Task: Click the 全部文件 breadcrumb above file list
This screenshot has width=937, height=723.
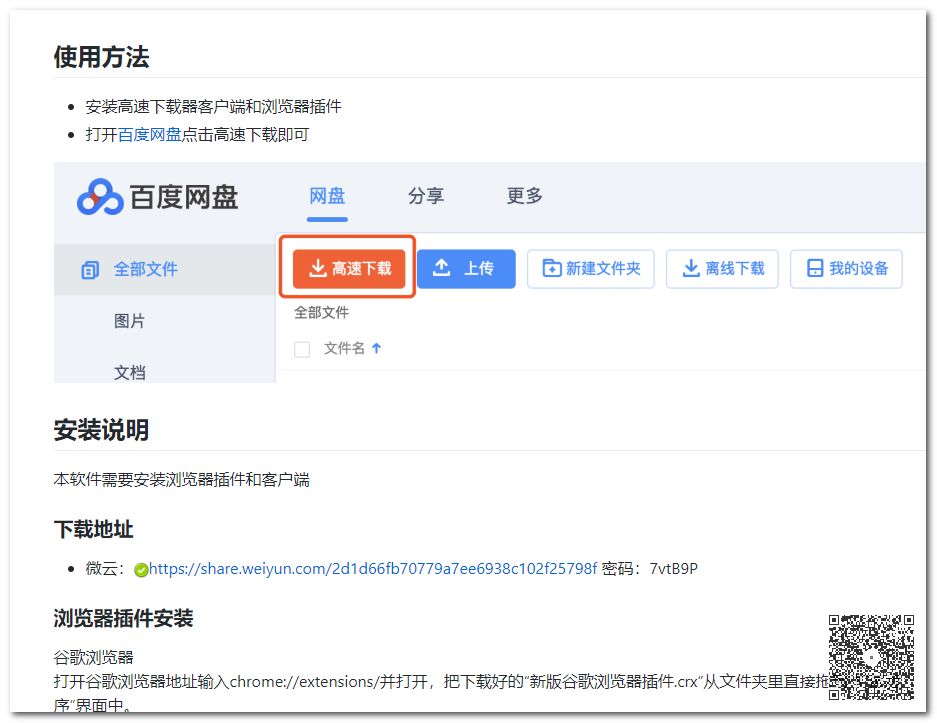Action: click(321, 313)
